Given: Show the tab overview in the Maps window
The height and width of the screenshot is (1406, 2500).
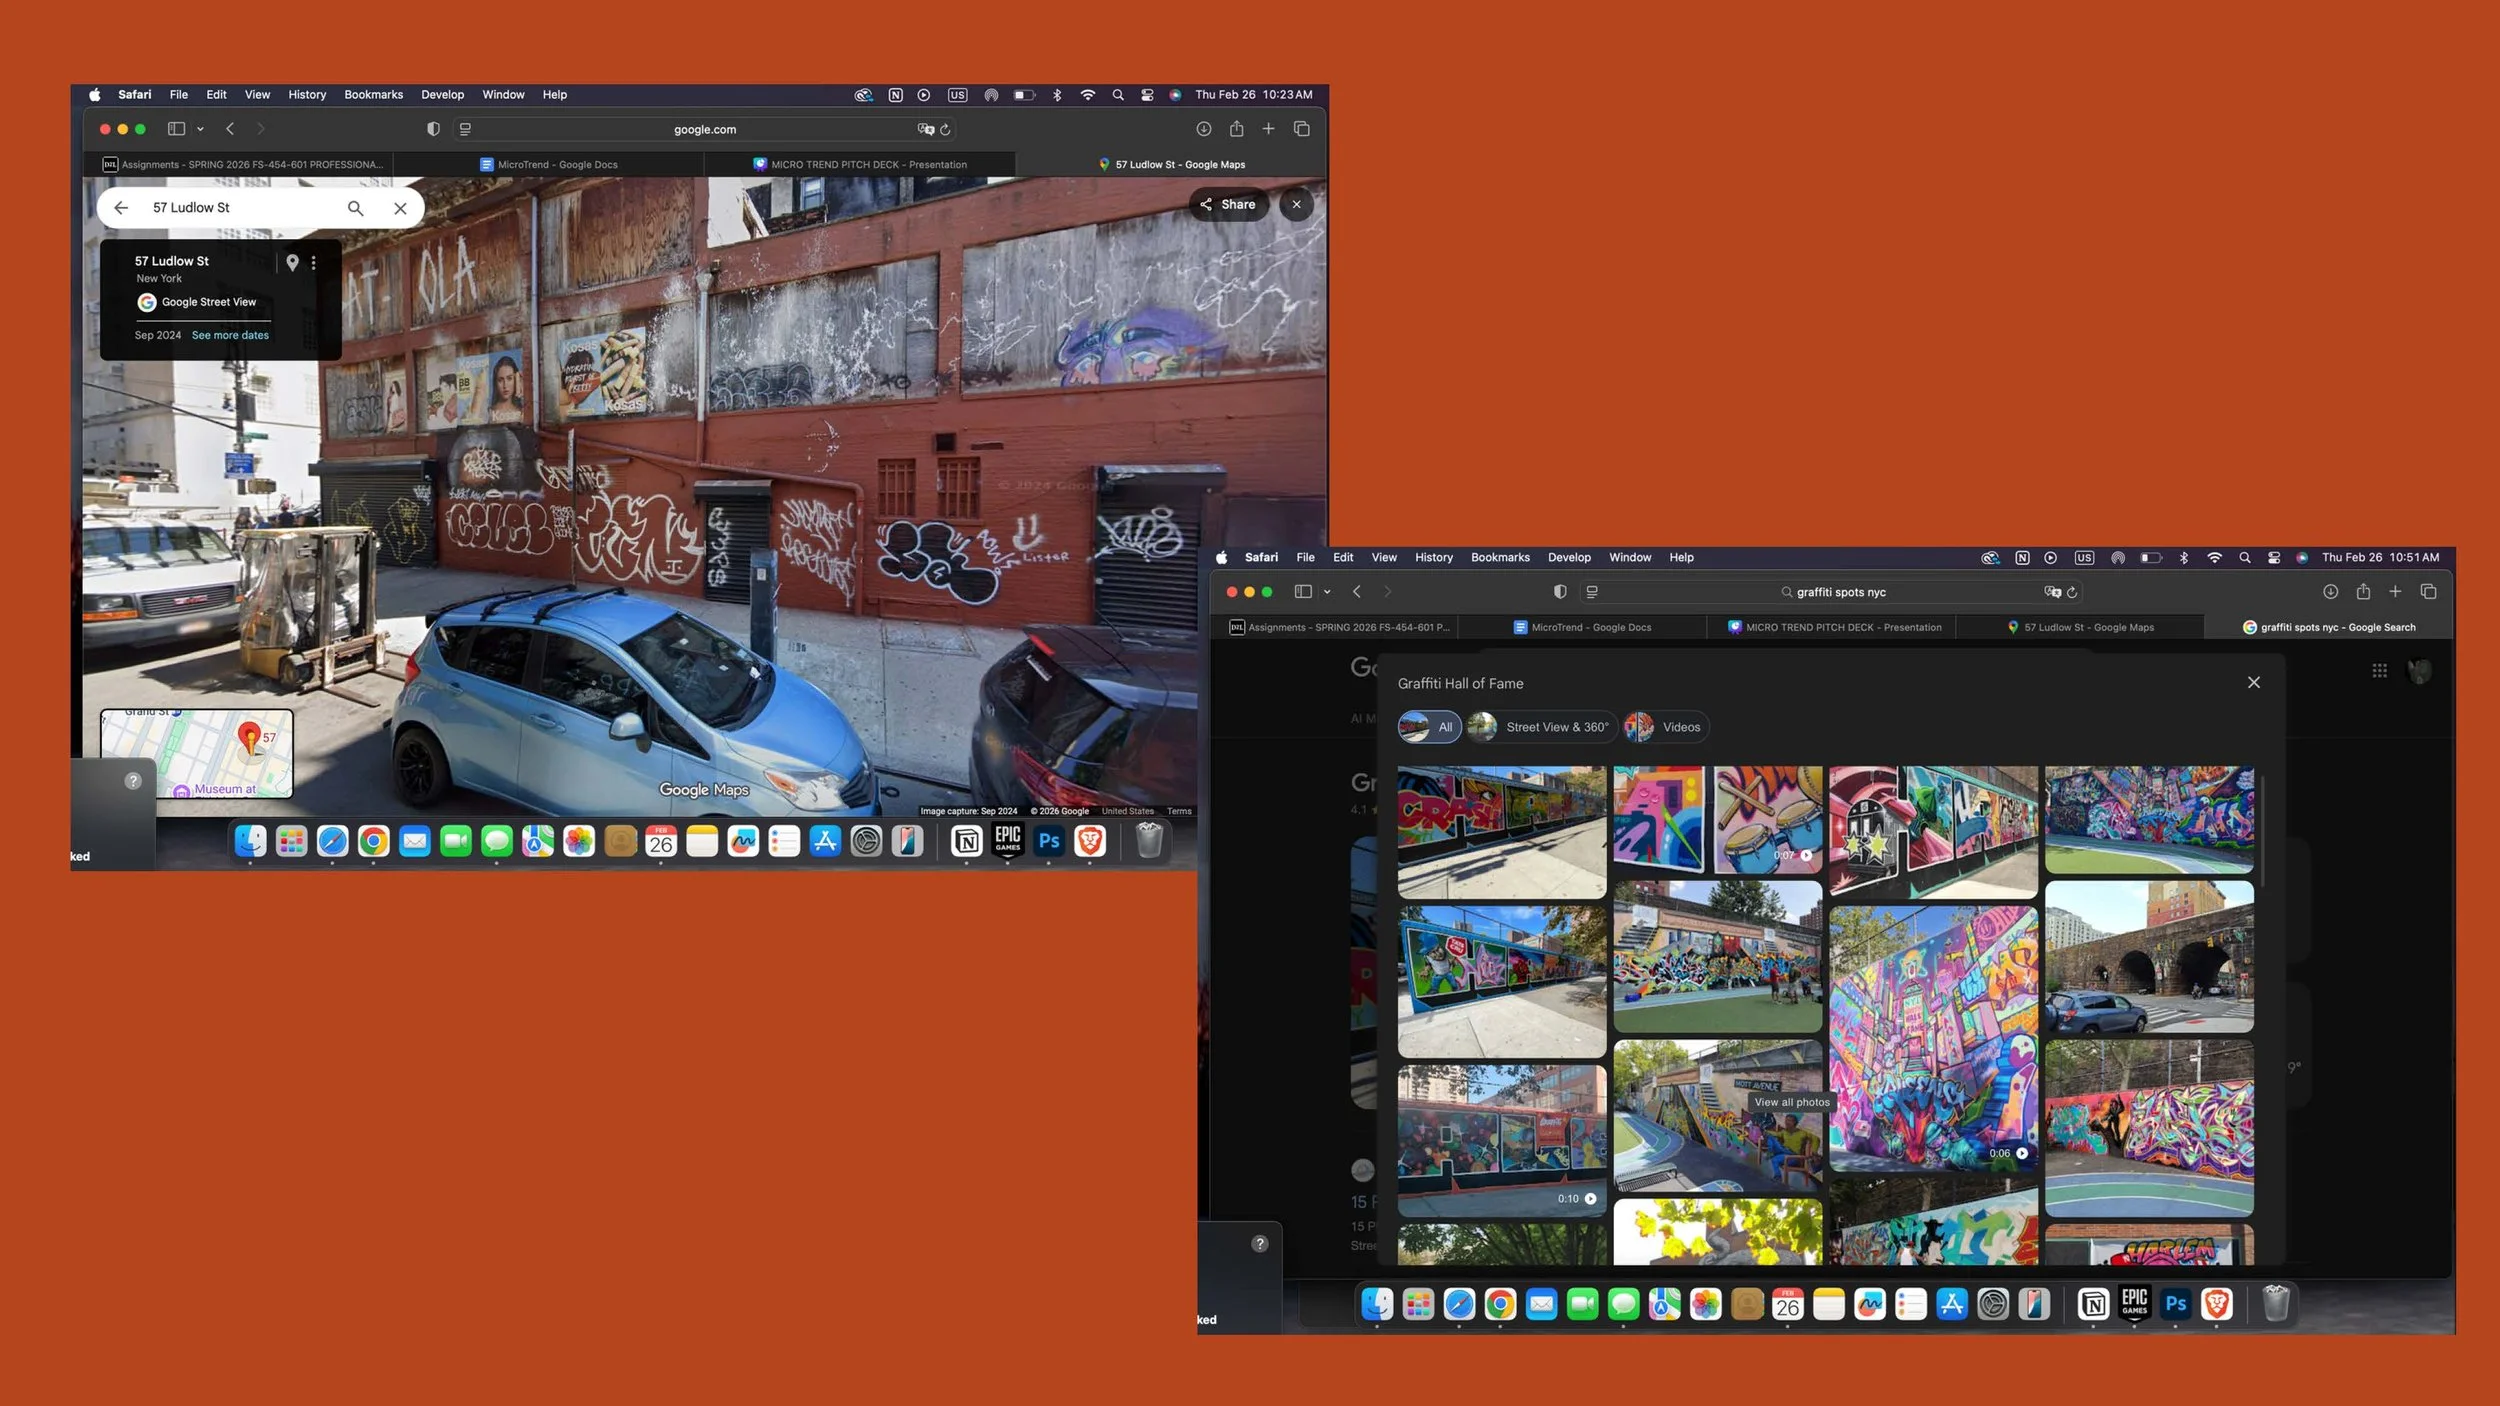Looking at the screenshot, I should tap(1301, 129).
